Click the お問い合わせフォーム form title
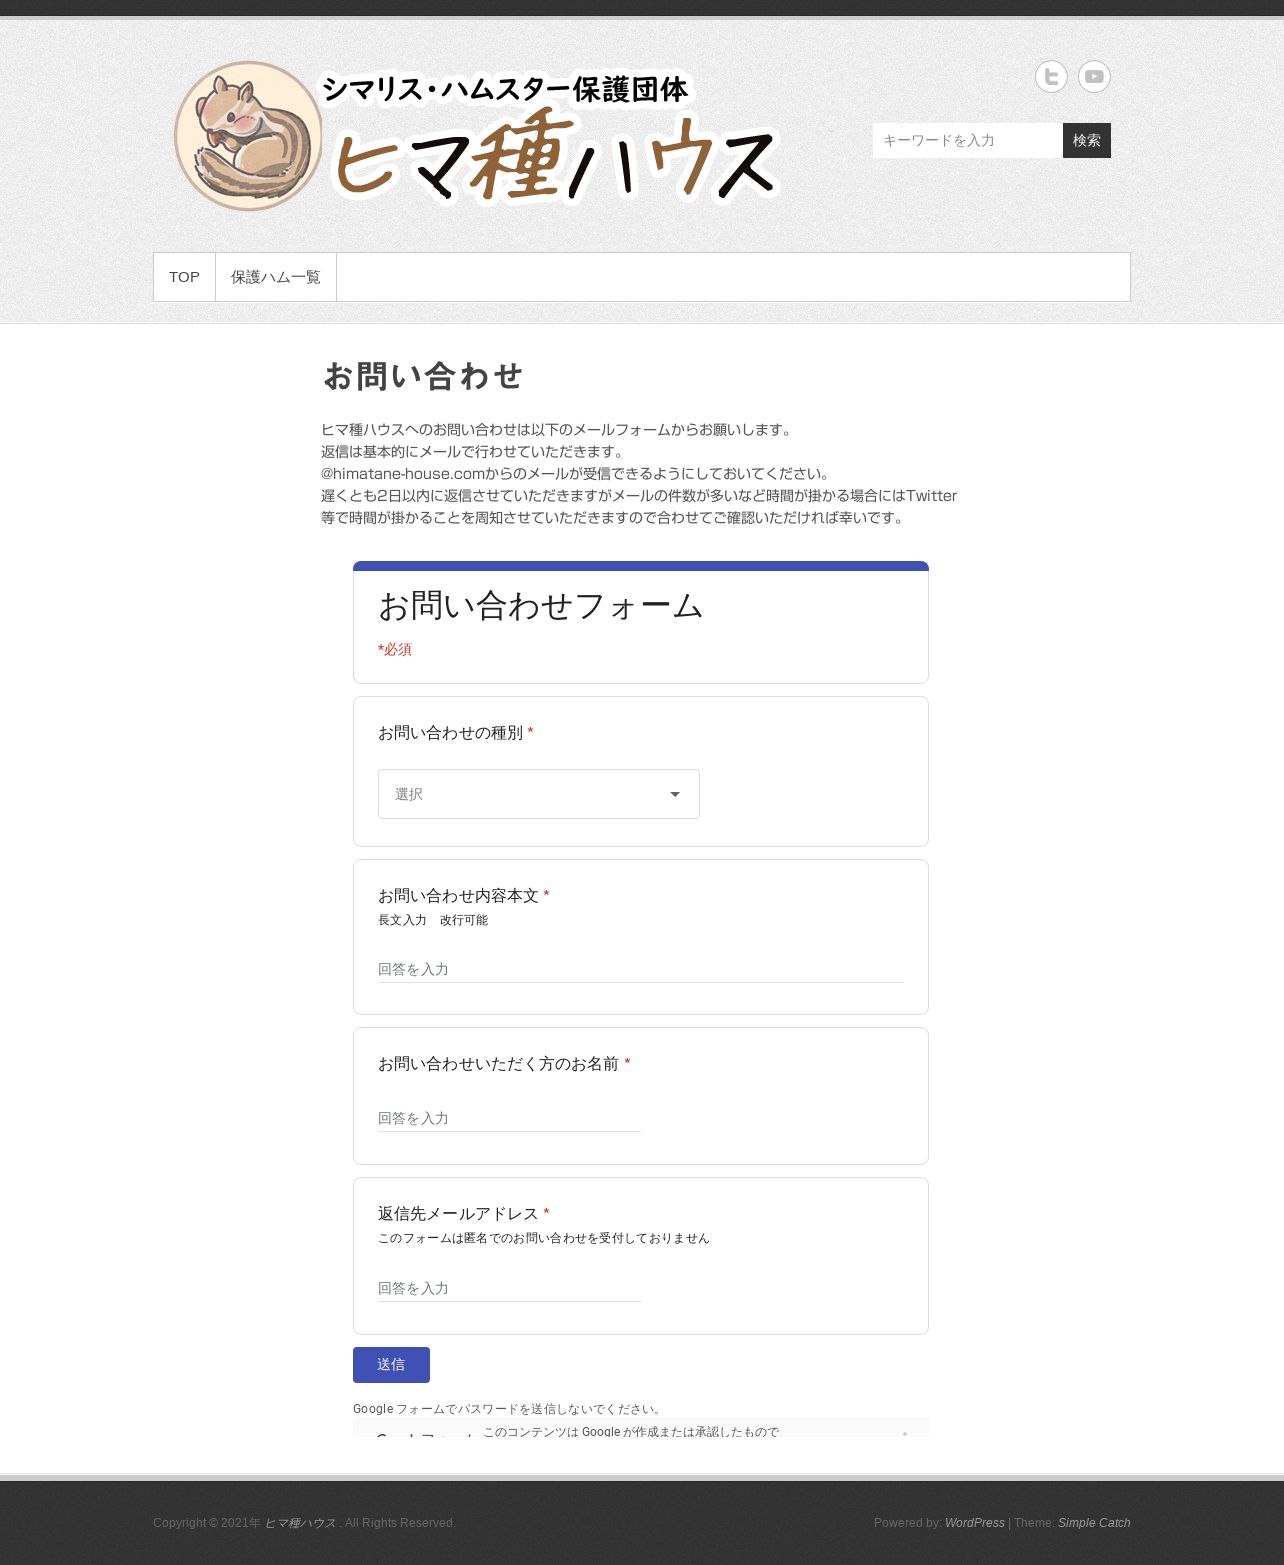 click(x=541, y=606)
